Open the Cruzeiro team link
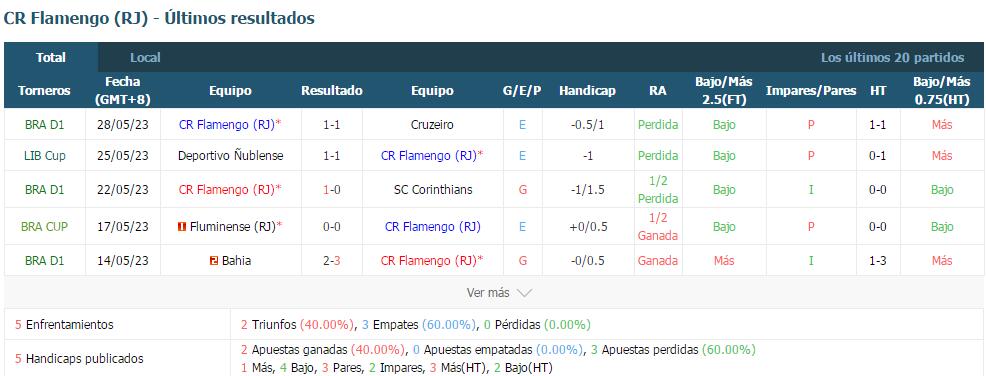The width and height of the screenshot is (986, 376). [x=432, y=124]
